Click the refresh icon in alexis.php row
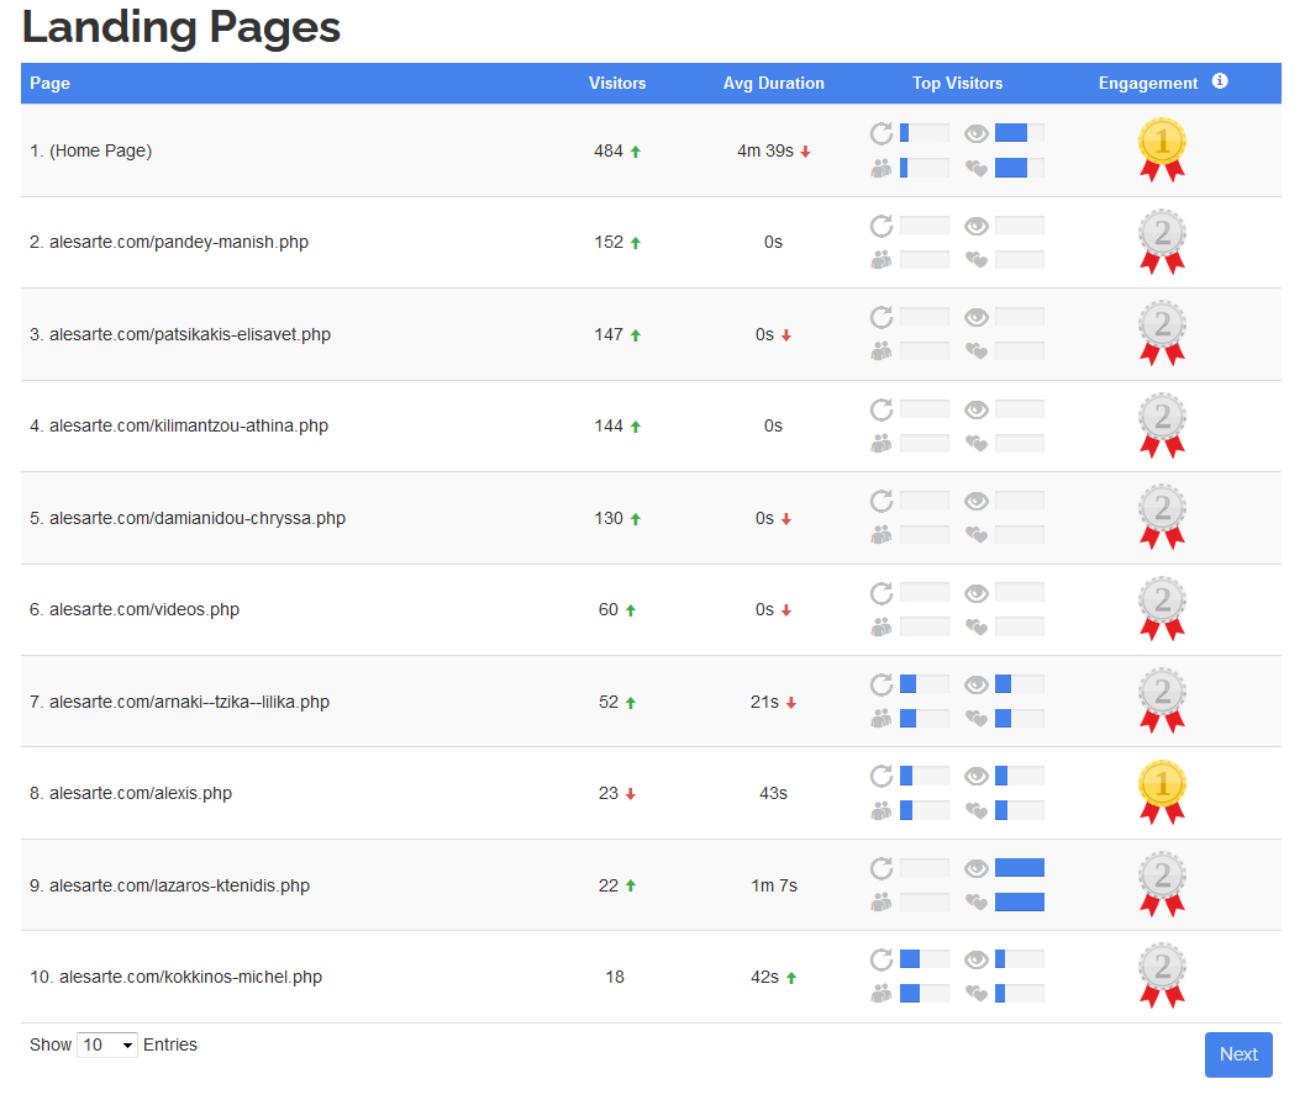The image size is (1305, 1095). pos(881,776)
